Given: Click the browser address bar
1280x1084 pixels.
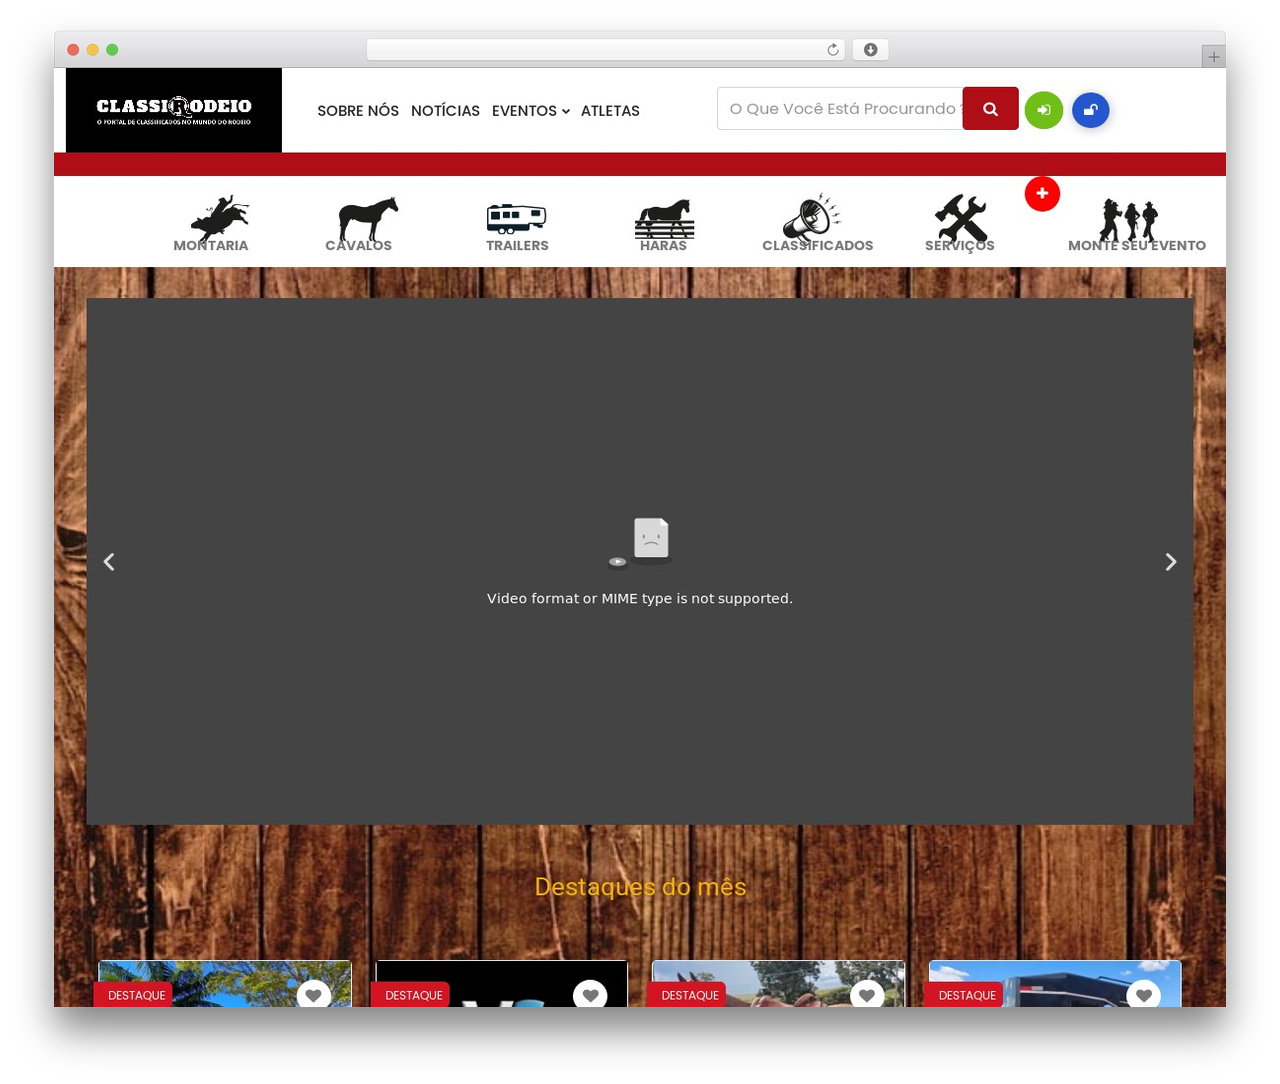Looking at the screenshot, I should click(x=606, y=50).
